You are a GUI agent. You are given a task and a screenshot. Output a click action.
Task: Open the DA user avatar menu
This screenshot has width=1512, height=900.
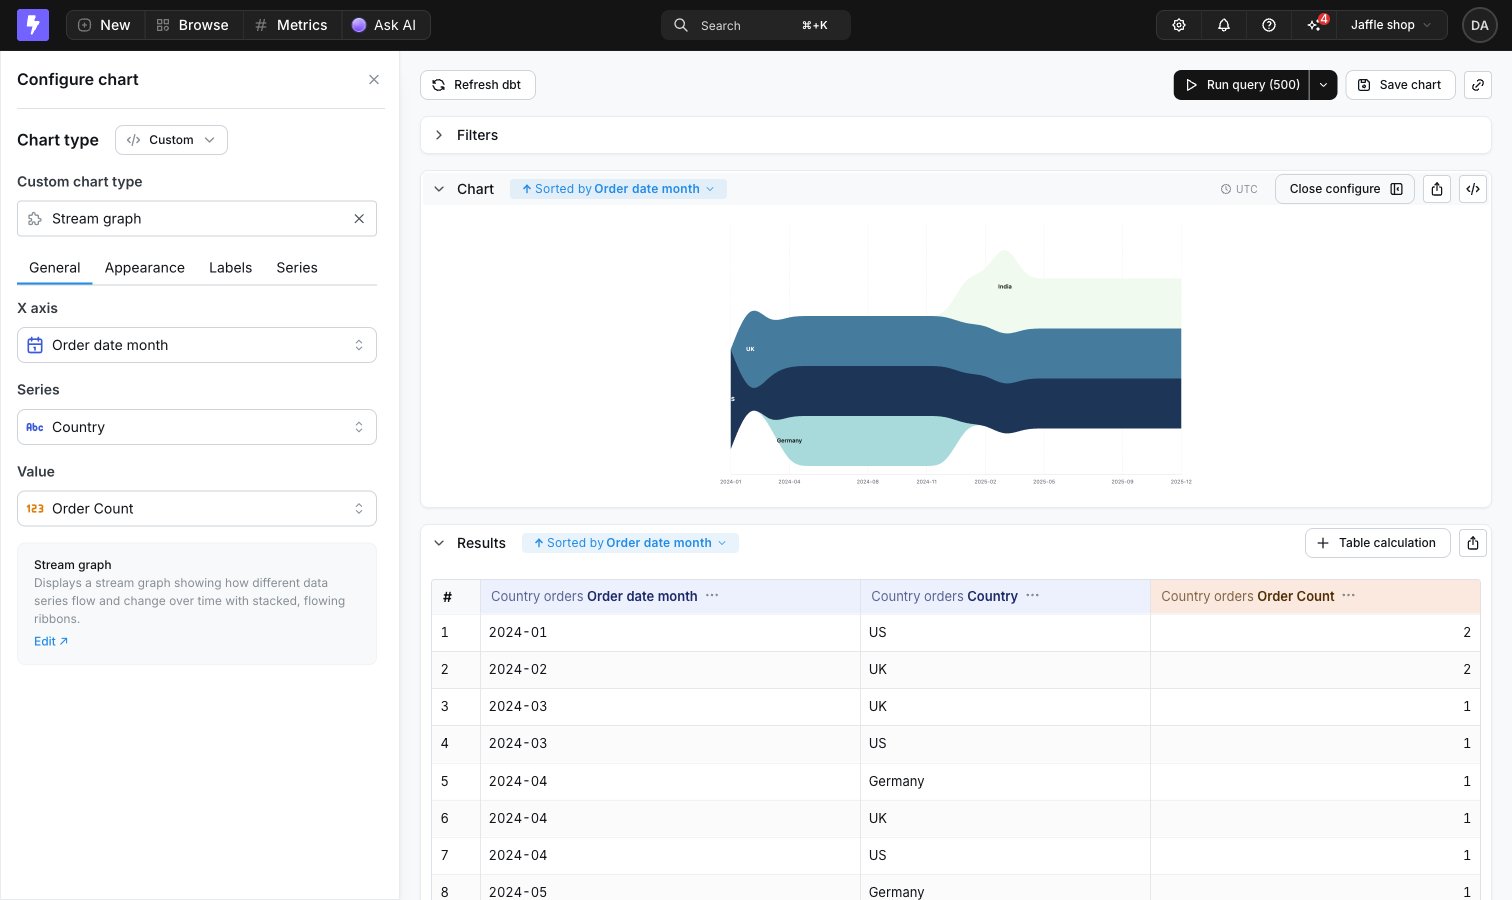coord(1480,25)
